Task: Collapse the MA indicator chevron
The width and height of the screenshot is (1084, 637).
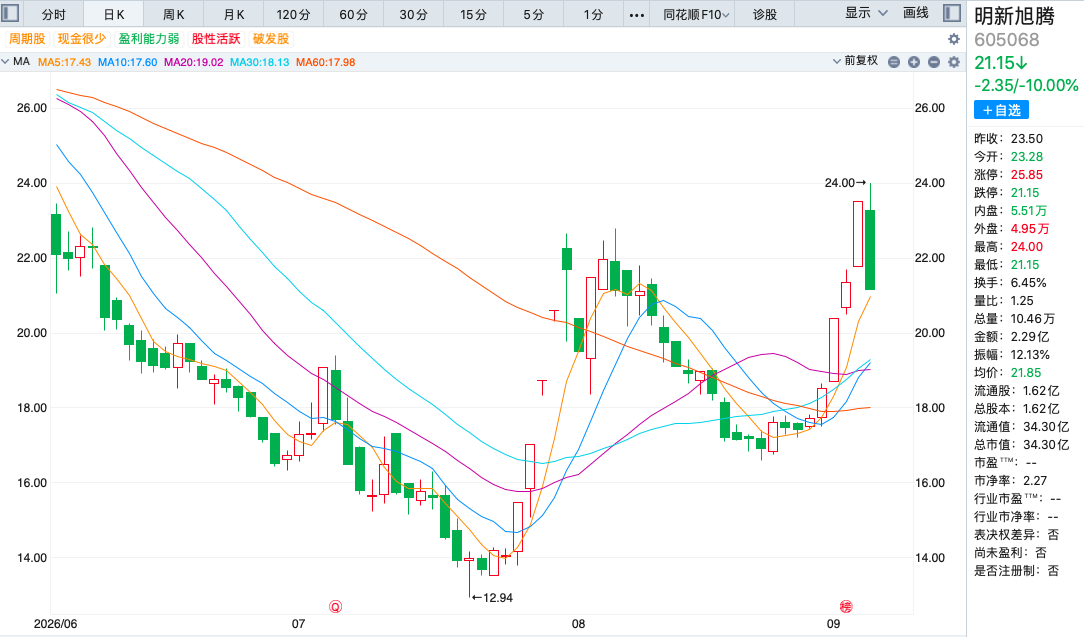Action: click(x=6, y=62)
